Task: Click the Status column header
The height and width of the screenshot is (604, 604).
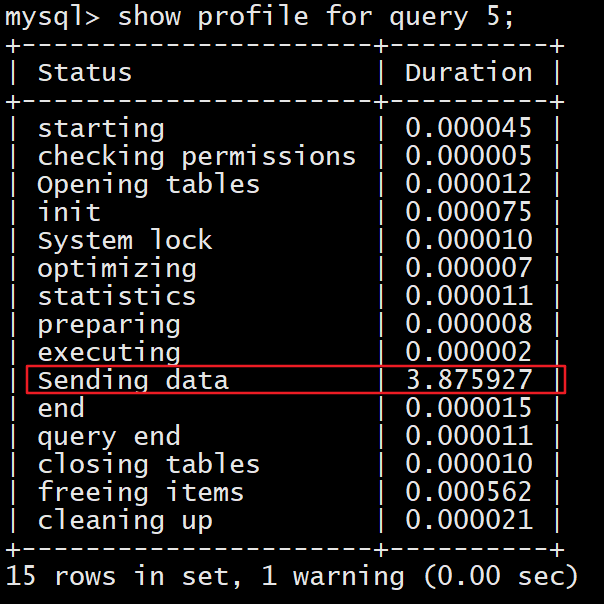Action: (85, 73)
